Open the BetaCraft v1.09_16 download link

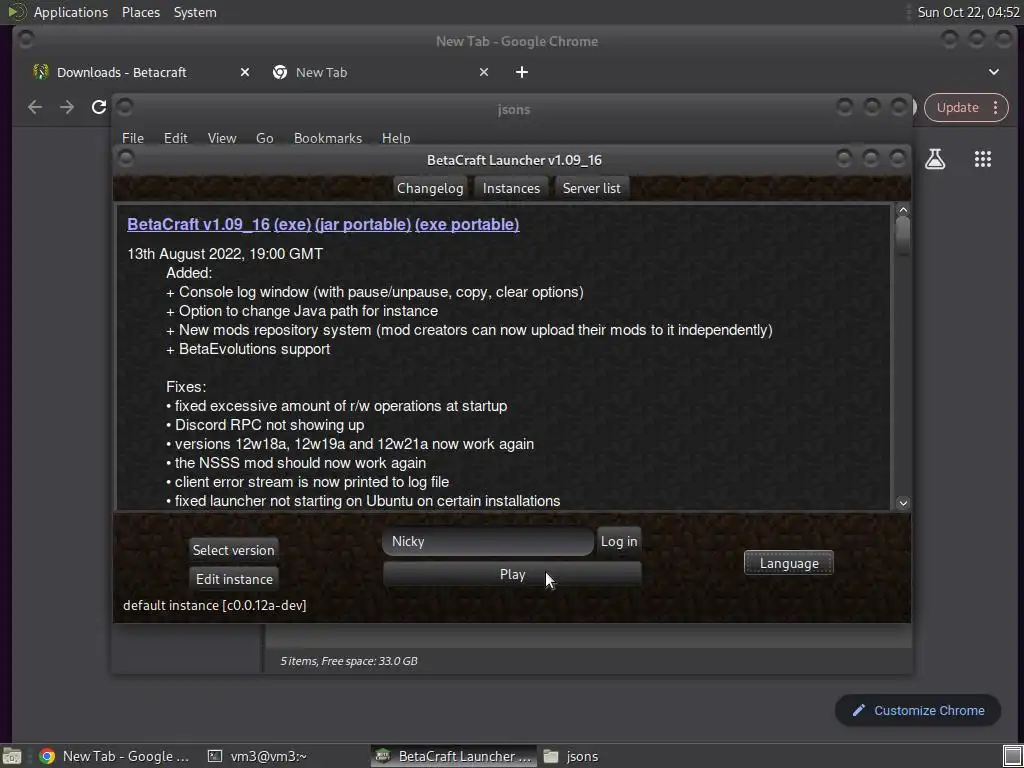pos(199,224)
